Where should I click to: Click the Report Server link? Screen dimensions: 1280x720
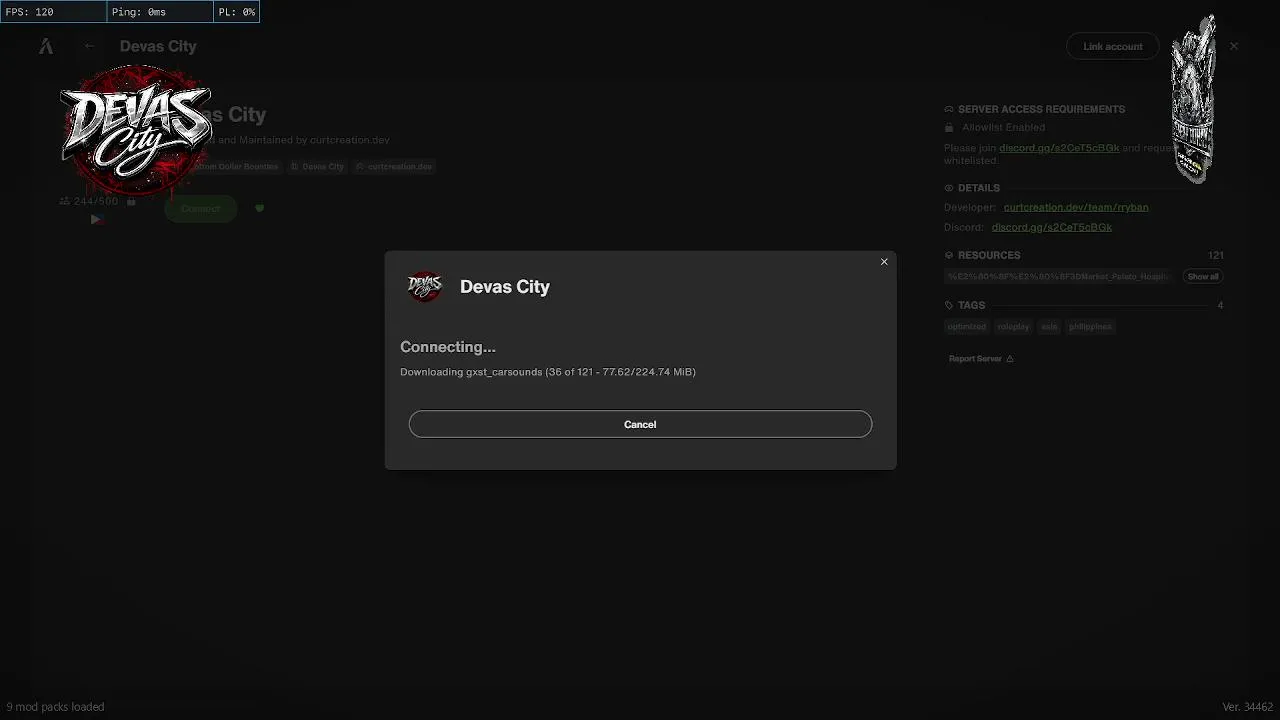pos(975,358)
